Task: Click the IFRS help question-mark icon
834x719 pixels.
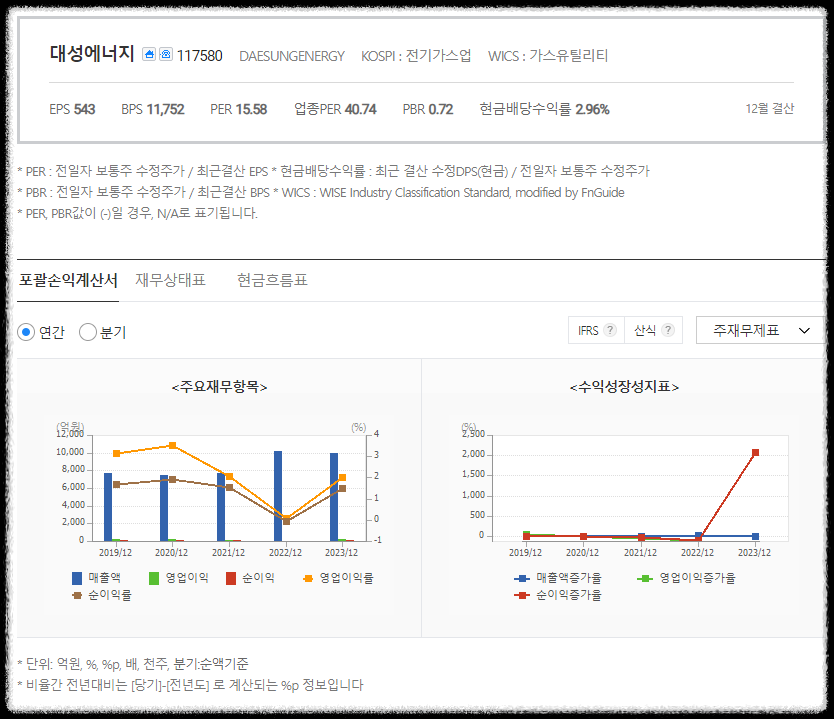Action: click(x=610, y=330)
